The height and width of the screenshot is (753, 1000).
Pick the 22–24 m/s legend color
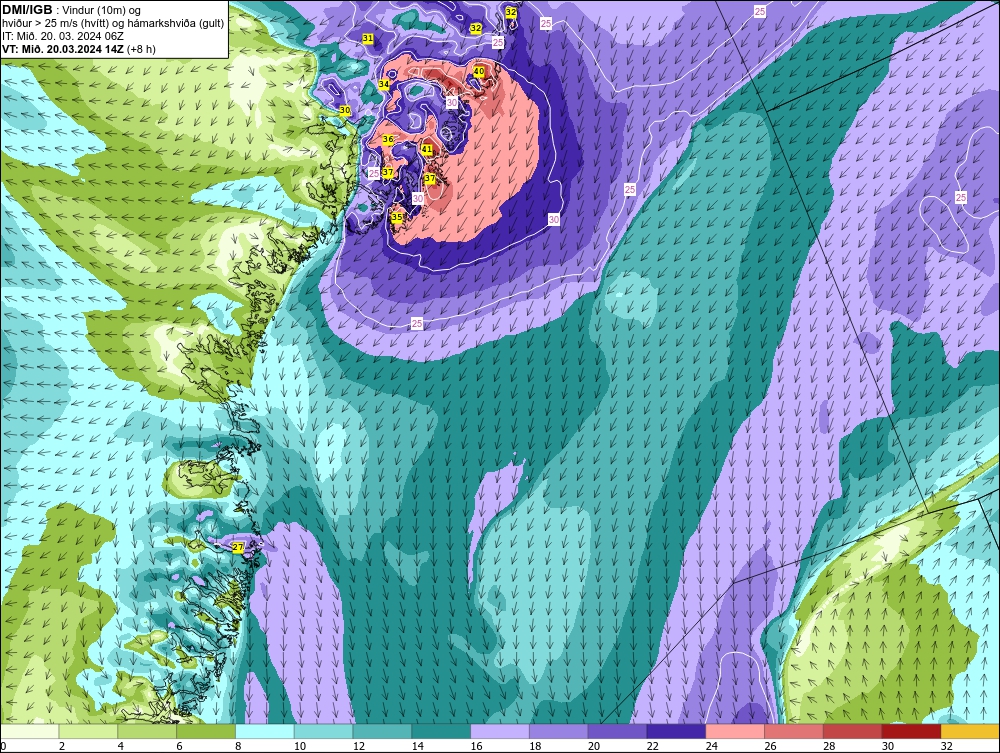676,731
